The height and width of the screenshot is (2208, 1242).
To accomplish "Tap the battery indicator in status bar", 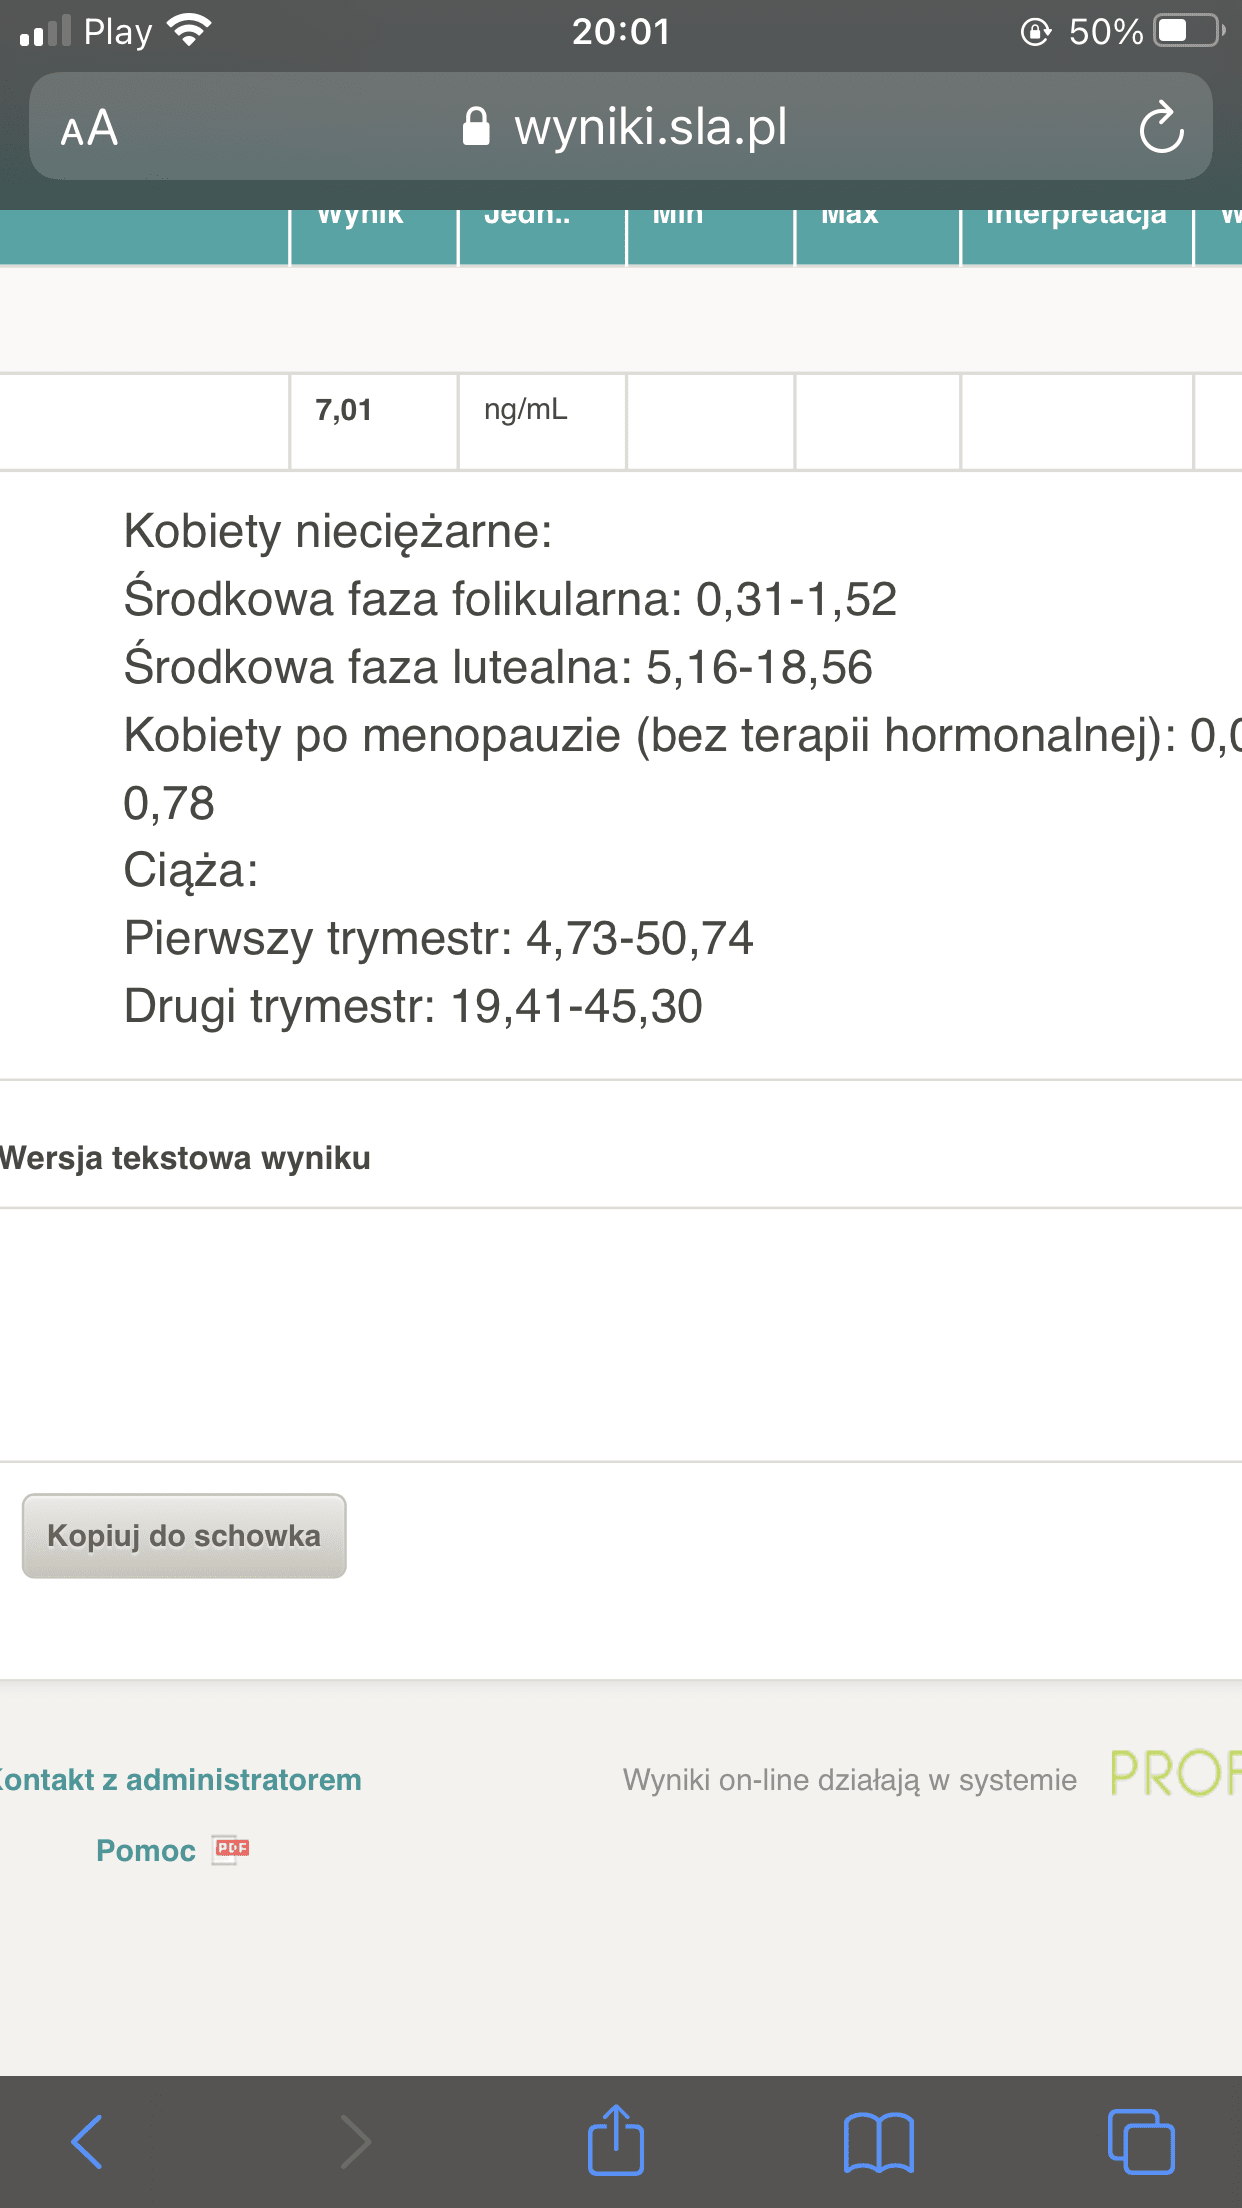I will click(1187, 32).
